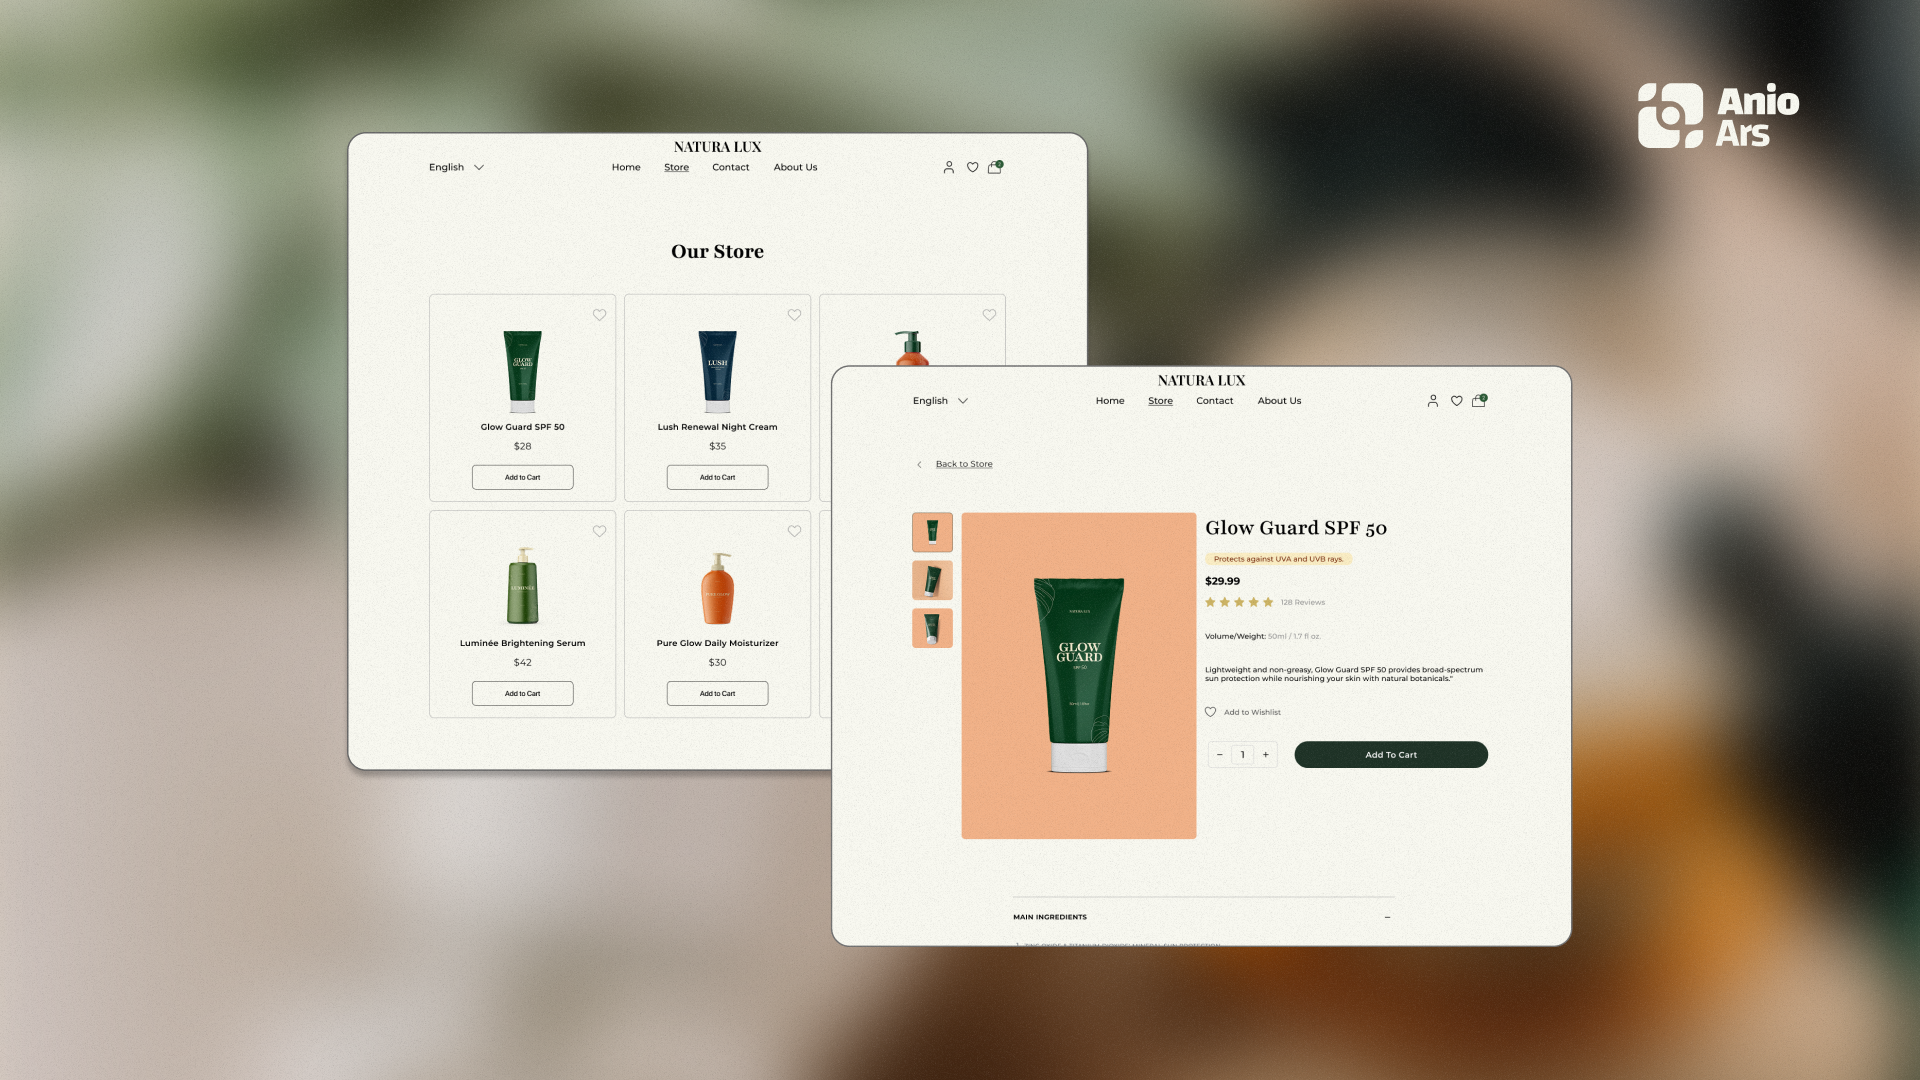
Task: Open the About Us page from navigation
Action: pos(1279,400)
